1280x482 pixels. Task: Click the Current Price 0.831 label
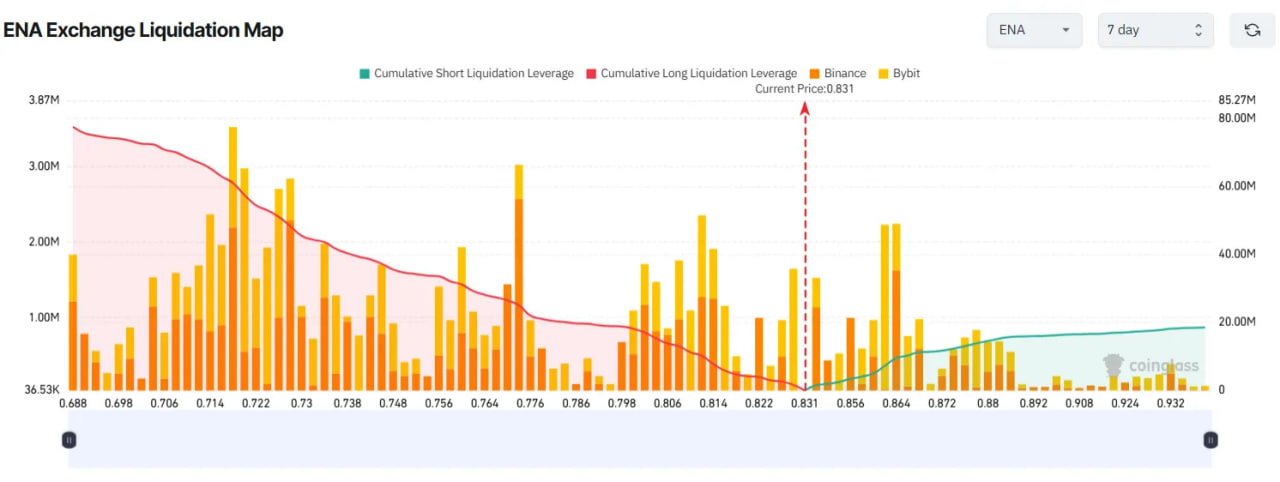point(804,88)
